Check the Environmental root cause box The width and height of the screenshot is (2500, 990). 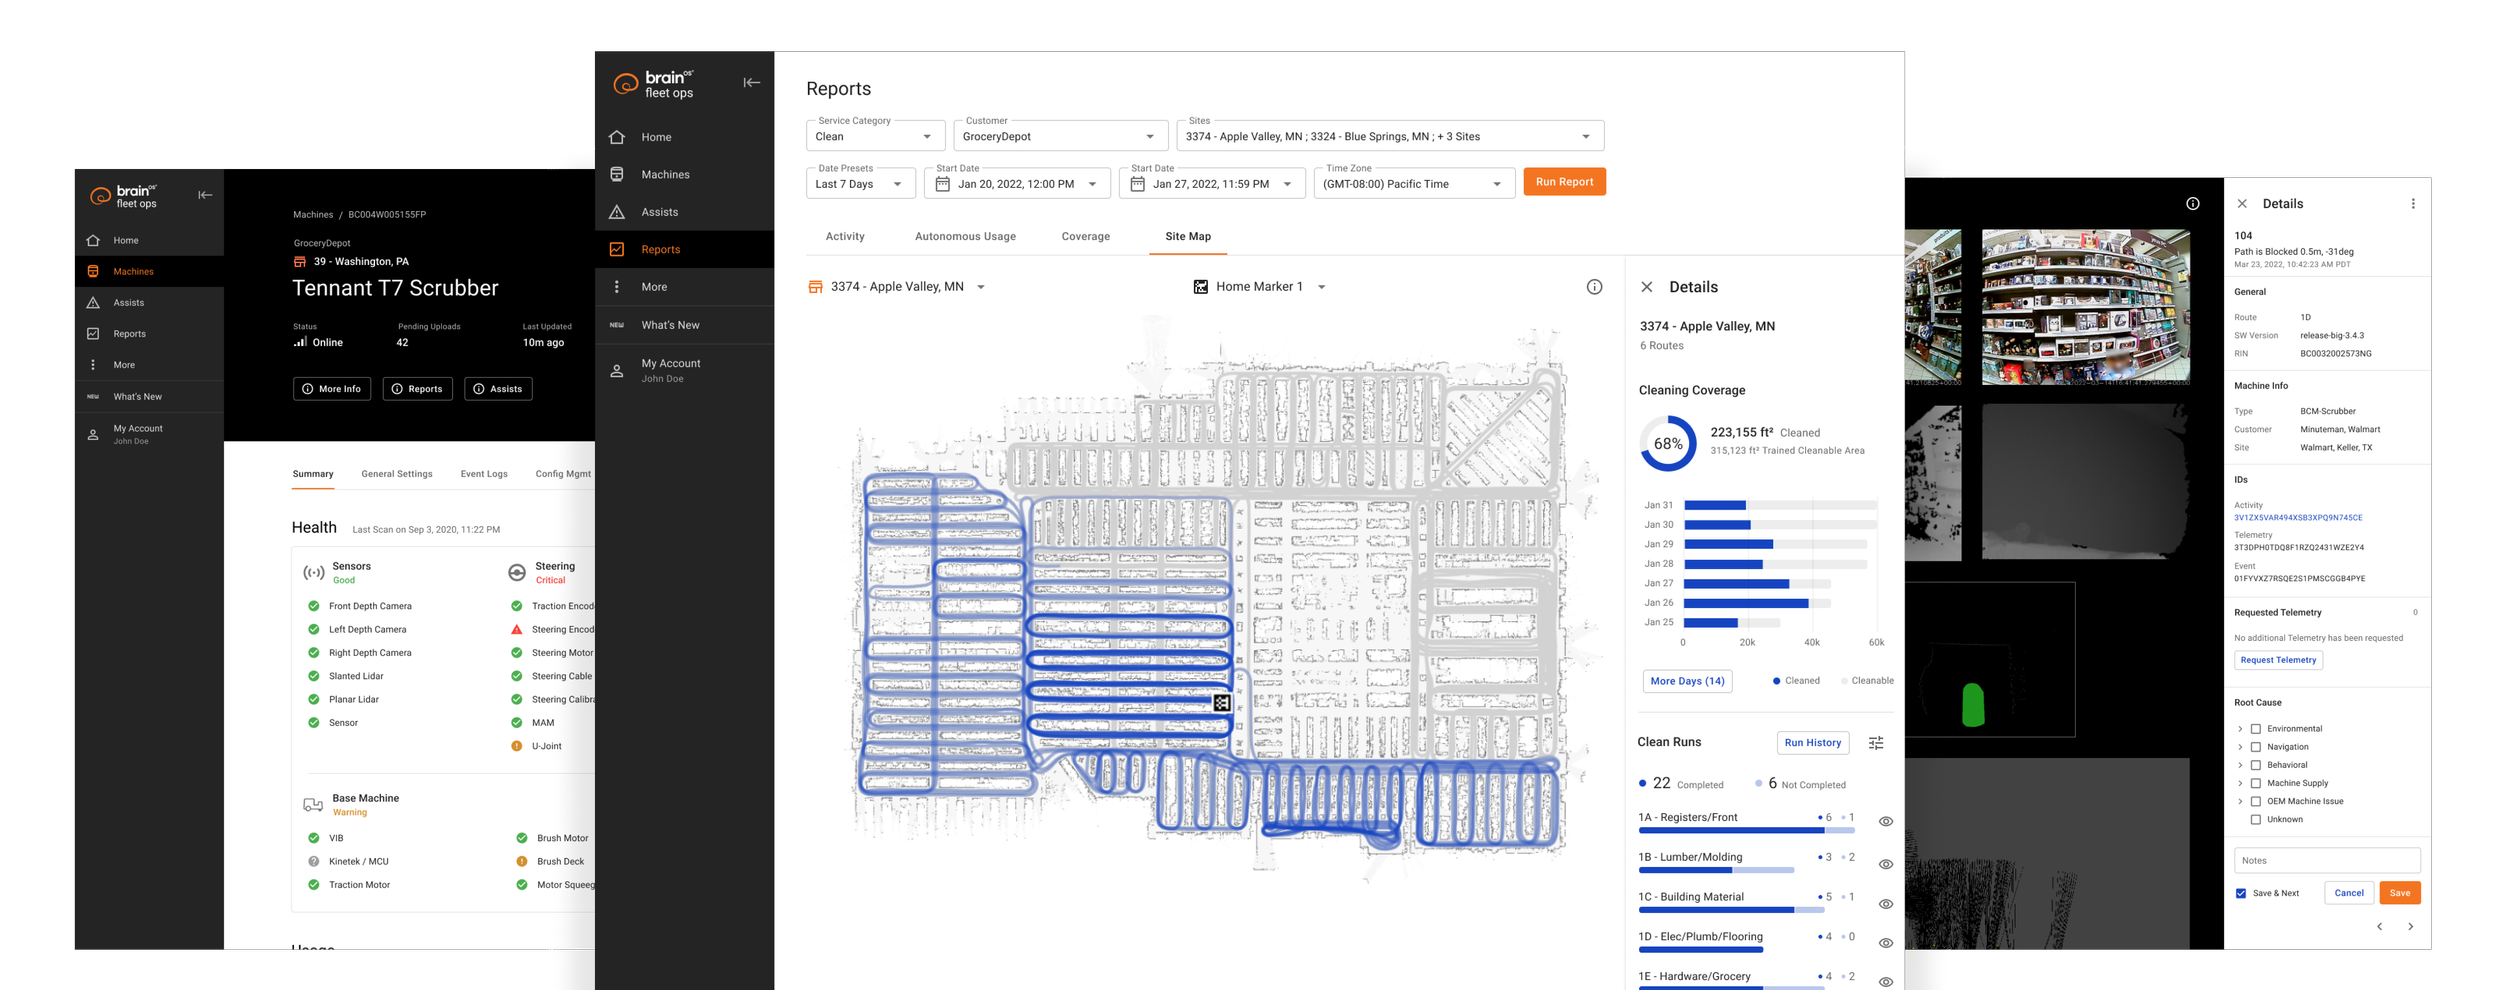2256,729
